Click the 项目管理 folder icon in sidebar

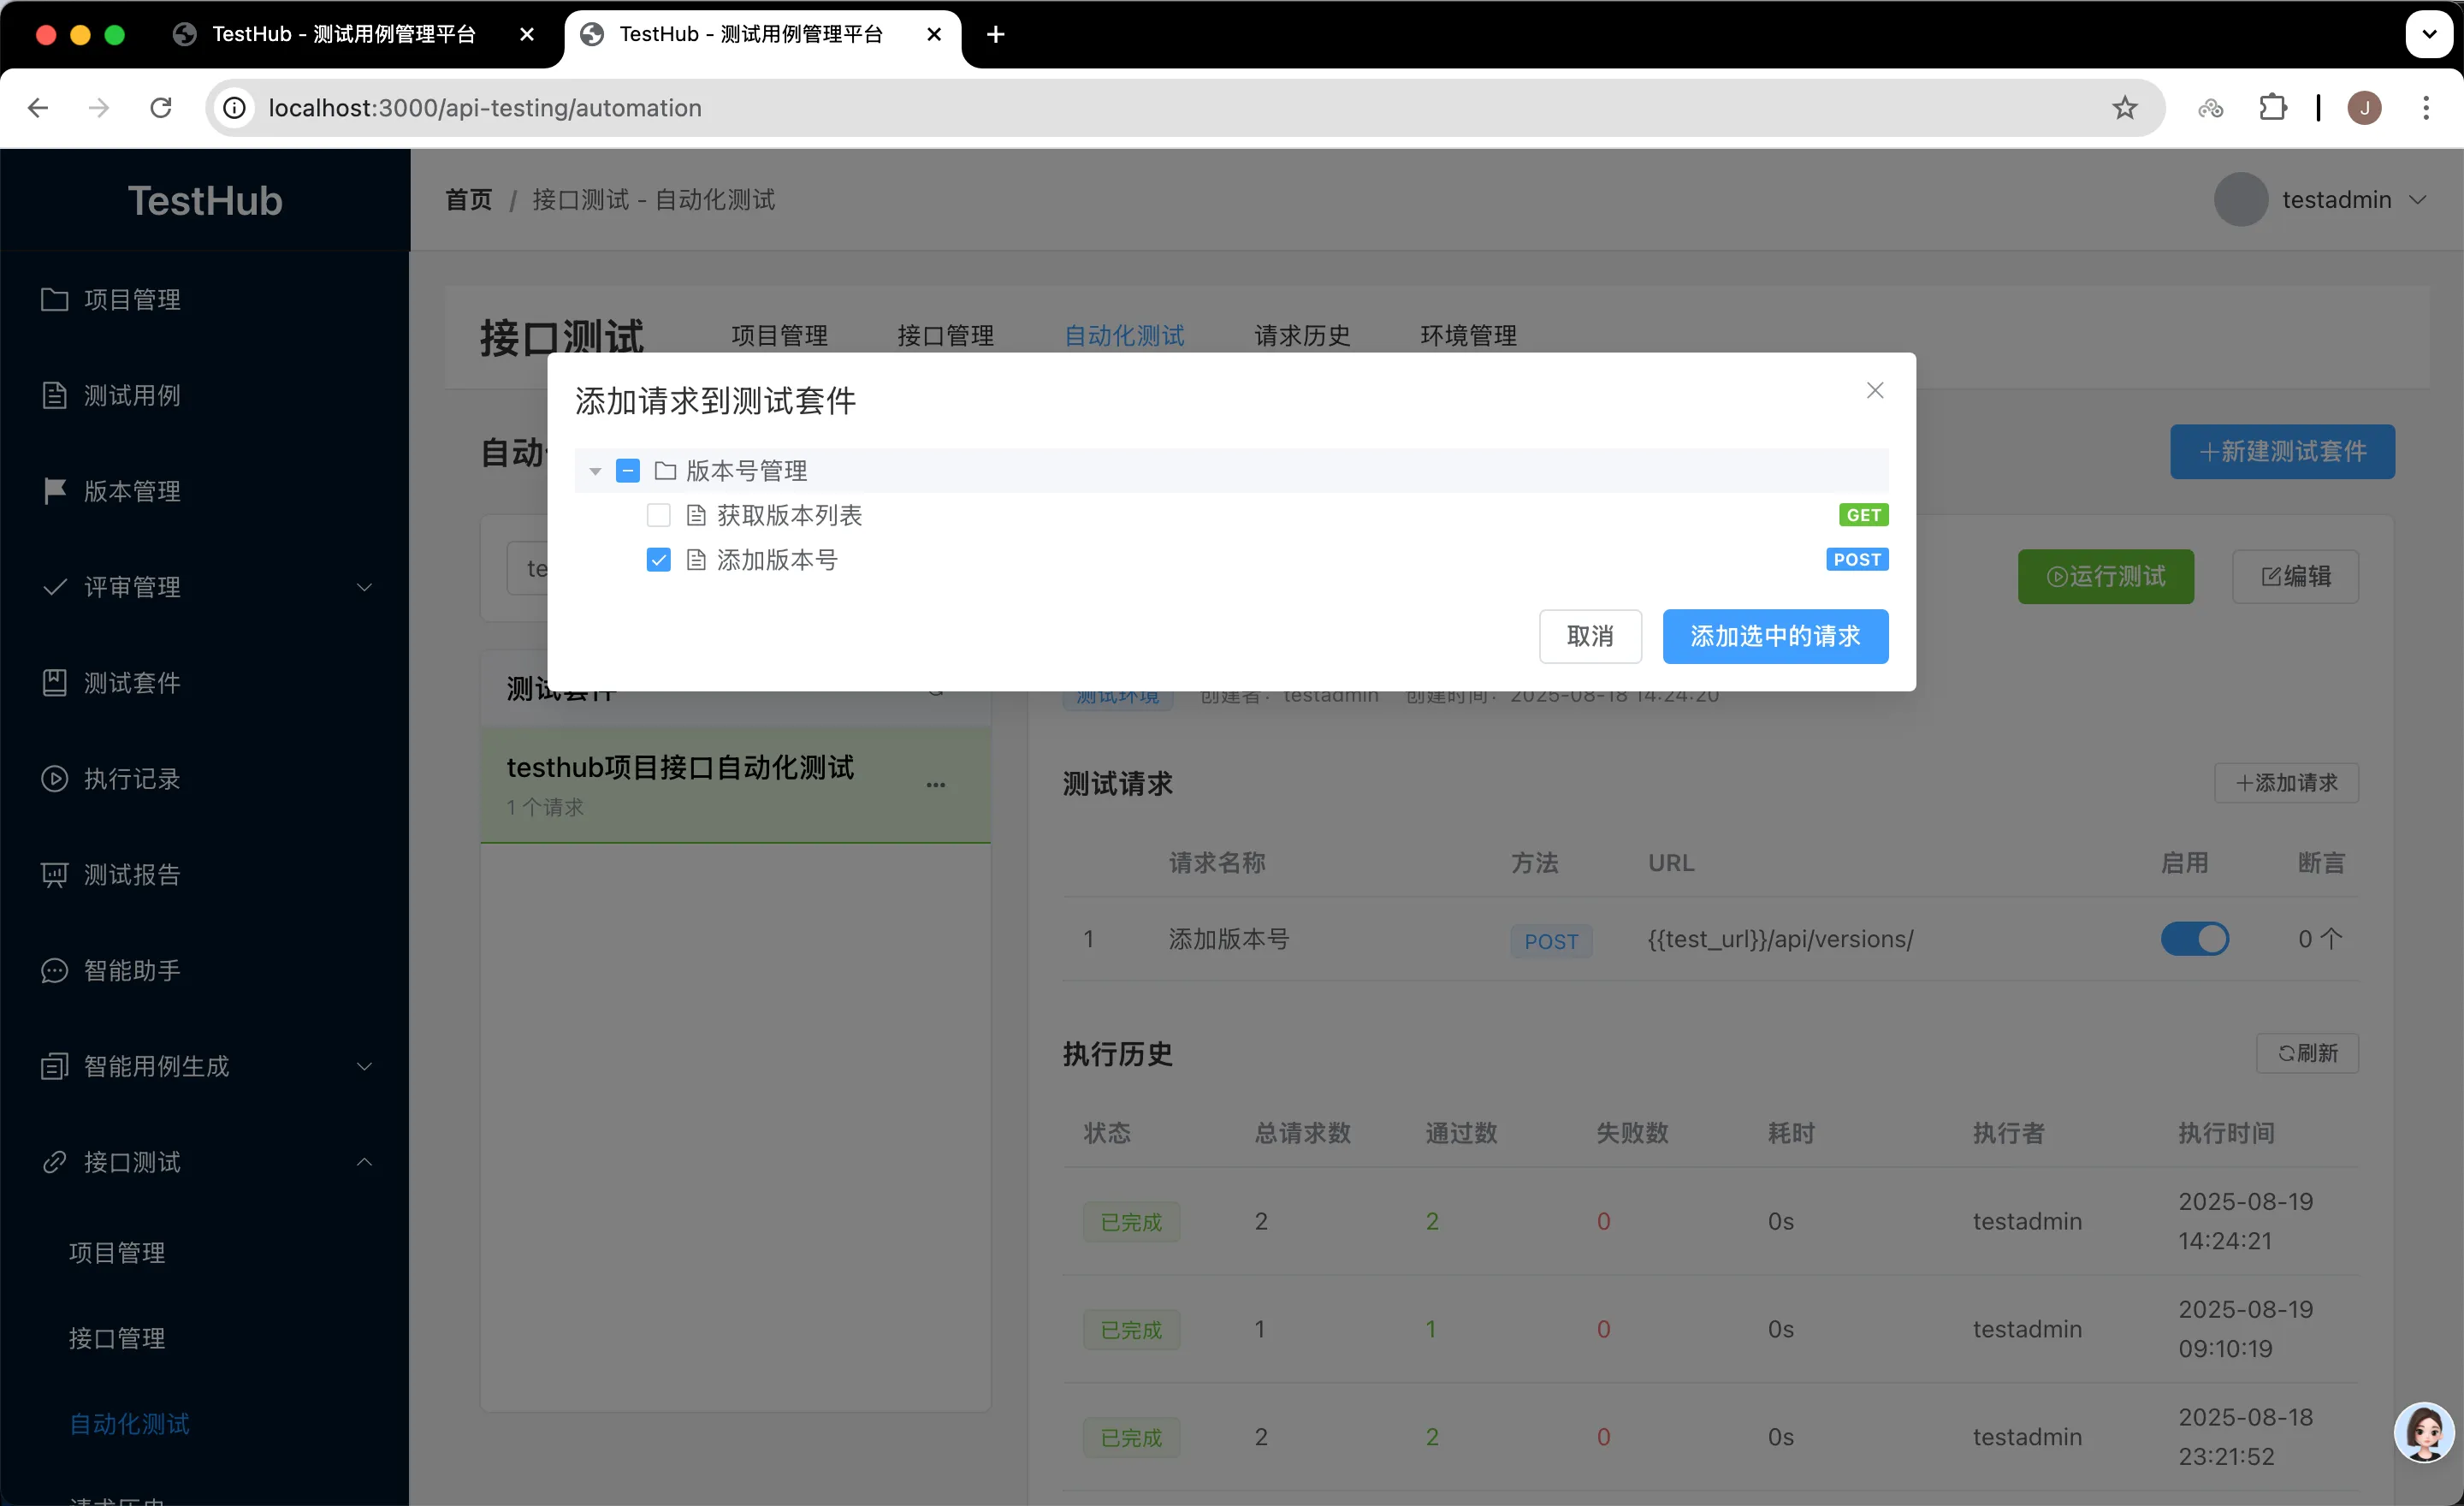[54, 300]
